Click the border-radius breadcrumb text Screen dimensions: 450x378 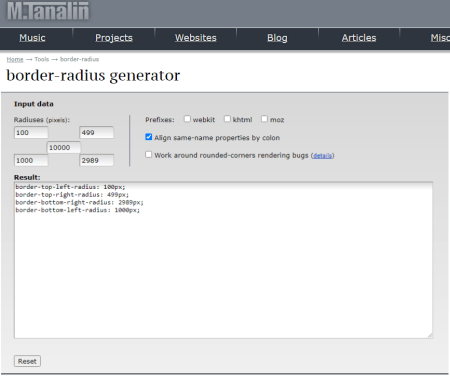tap(79, 59)
